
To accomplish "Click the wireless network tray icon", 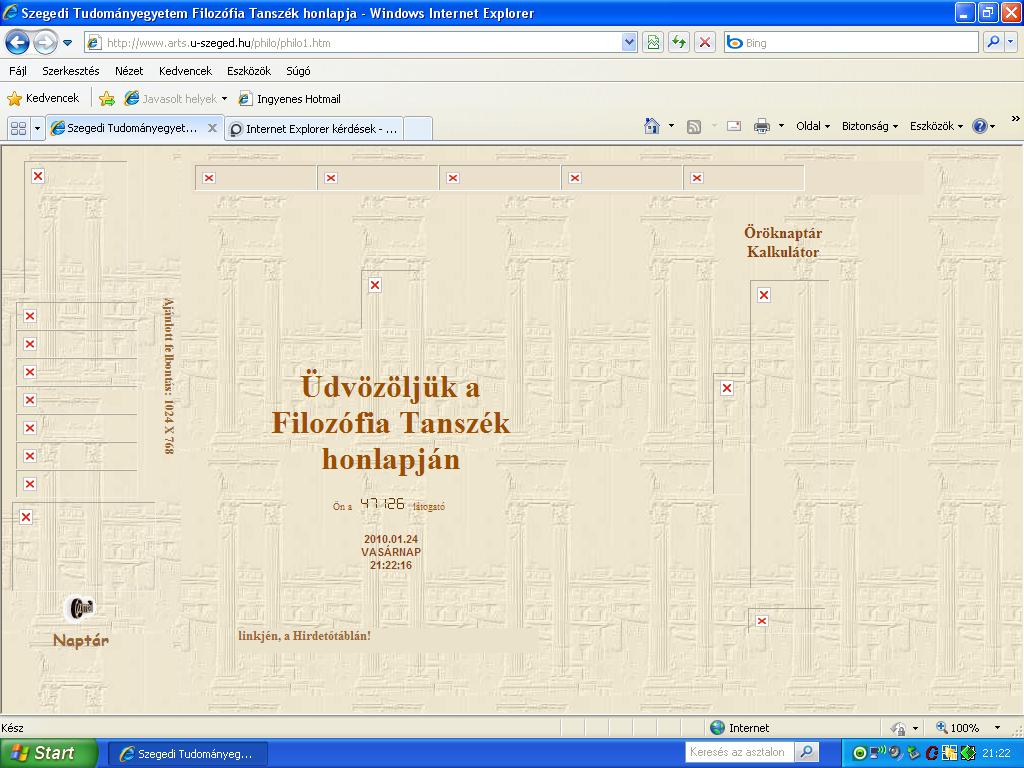I will 877,753.
